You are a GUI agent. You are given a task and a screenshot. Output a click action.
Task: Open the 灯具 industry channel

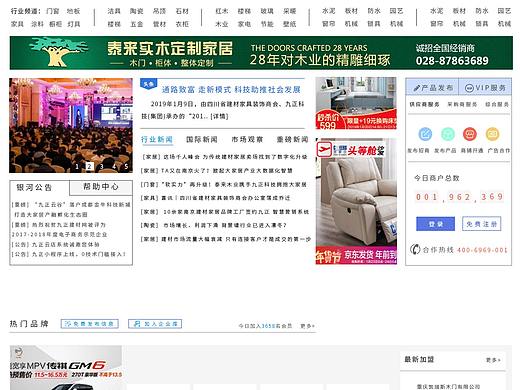tap(73, 24)
